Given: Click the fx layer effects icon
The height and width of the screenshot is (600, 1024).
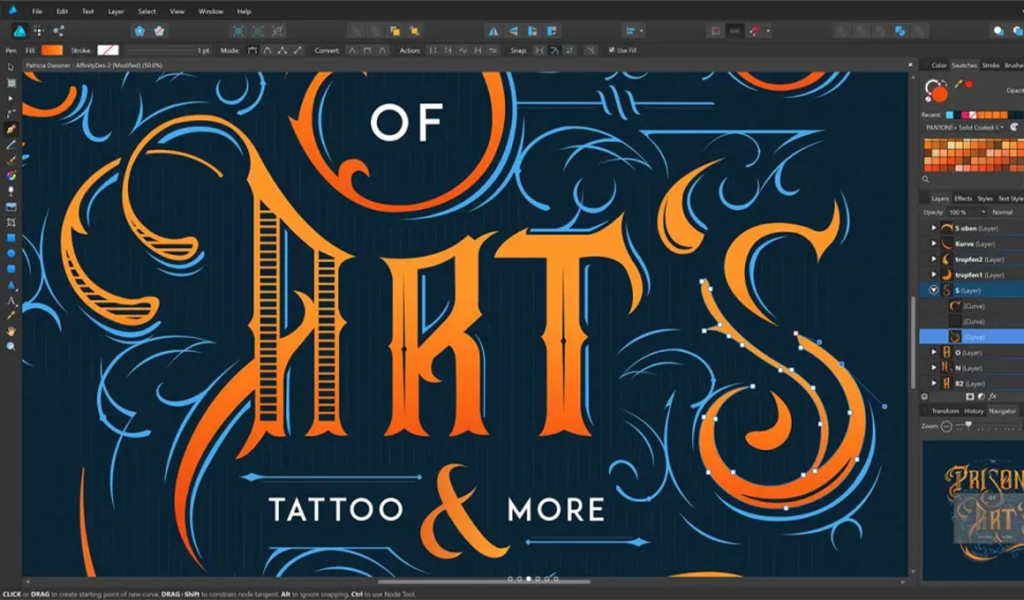Looking at the screenshot, I should coord(993,396).
